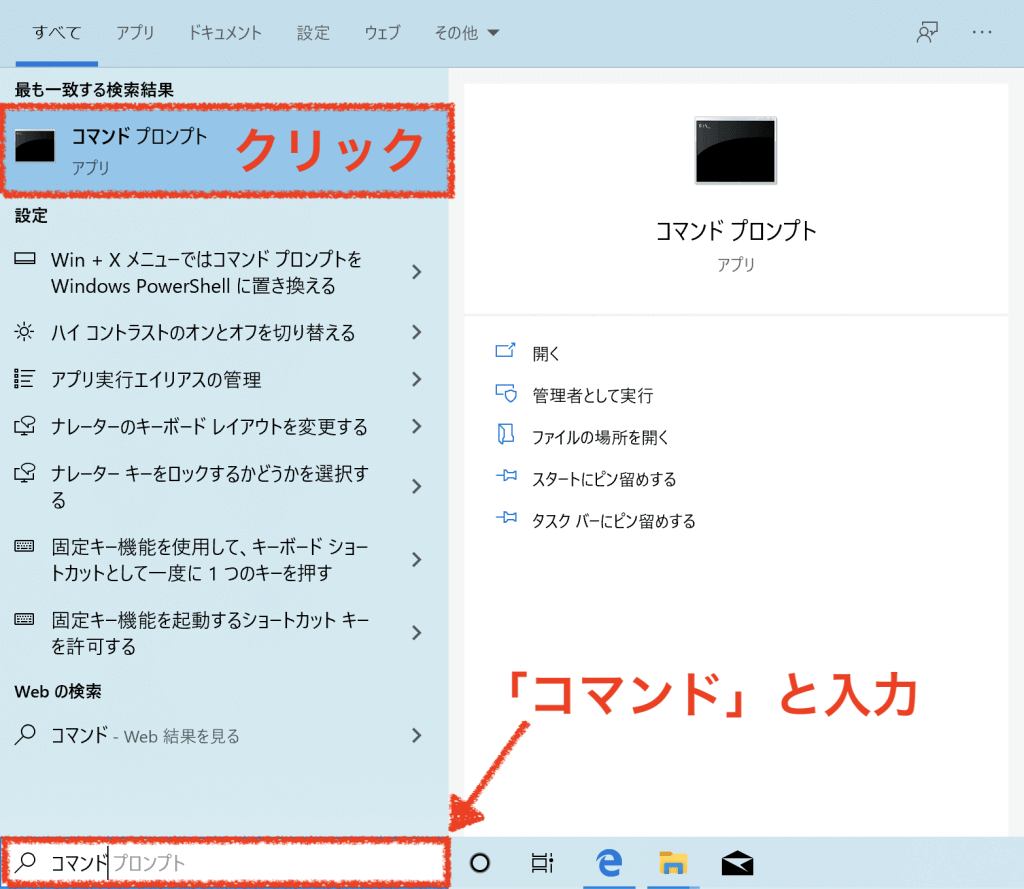Click the pin to taskbar icon

[505, 518]
